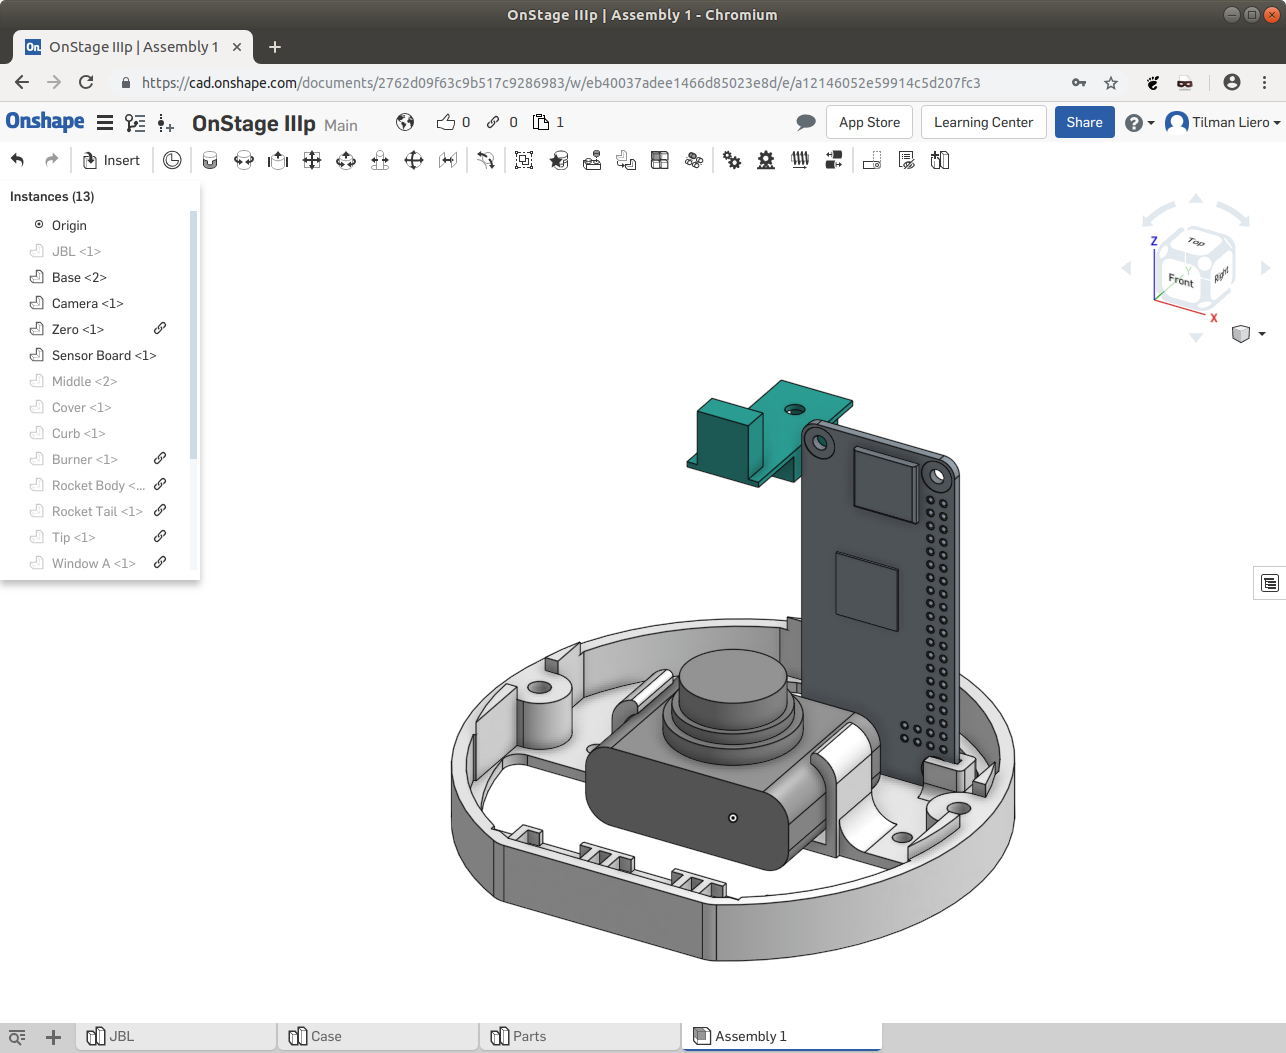This screenshot has height=1053, width=1286.
Task: Open the hamburger document menu
Action: [105, 123]
